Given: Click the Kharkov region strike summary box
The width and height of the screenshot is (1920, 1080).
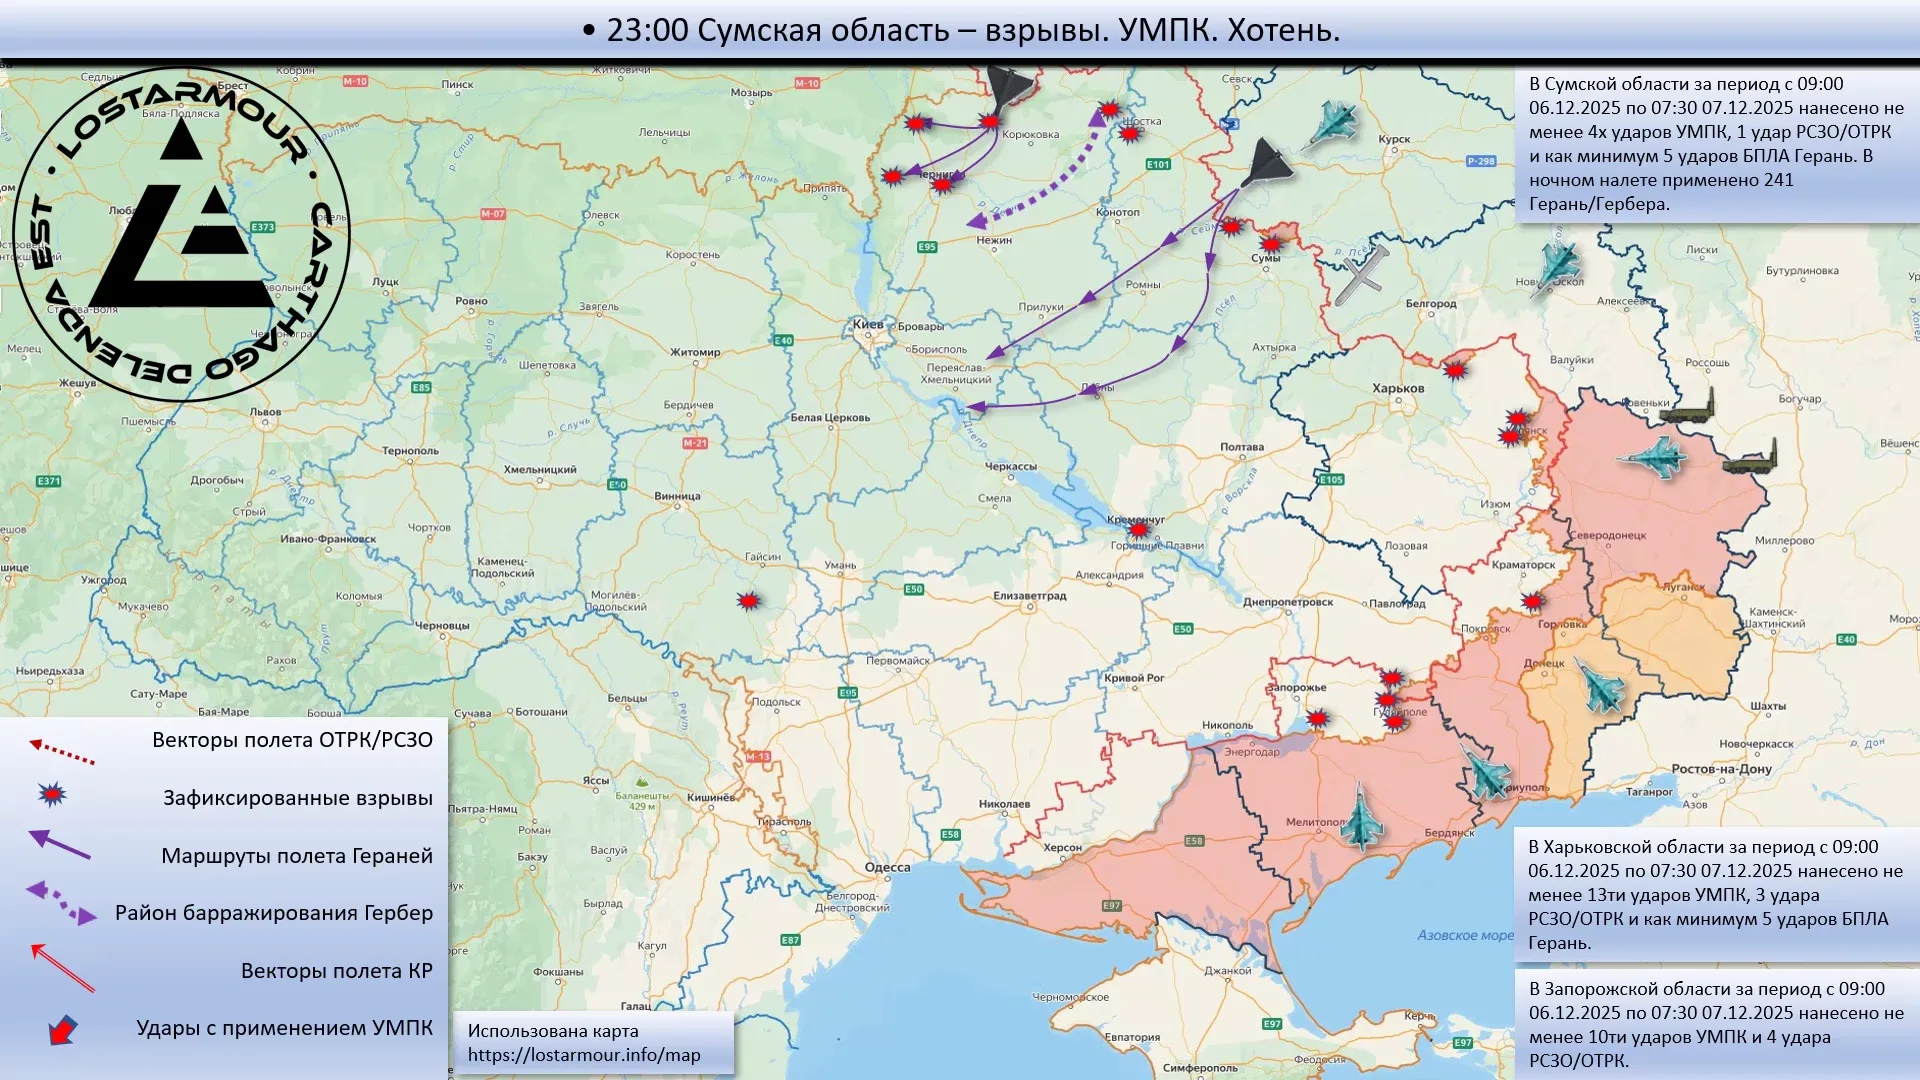Looking at the screenshot, I should [x=1715, y=894].
